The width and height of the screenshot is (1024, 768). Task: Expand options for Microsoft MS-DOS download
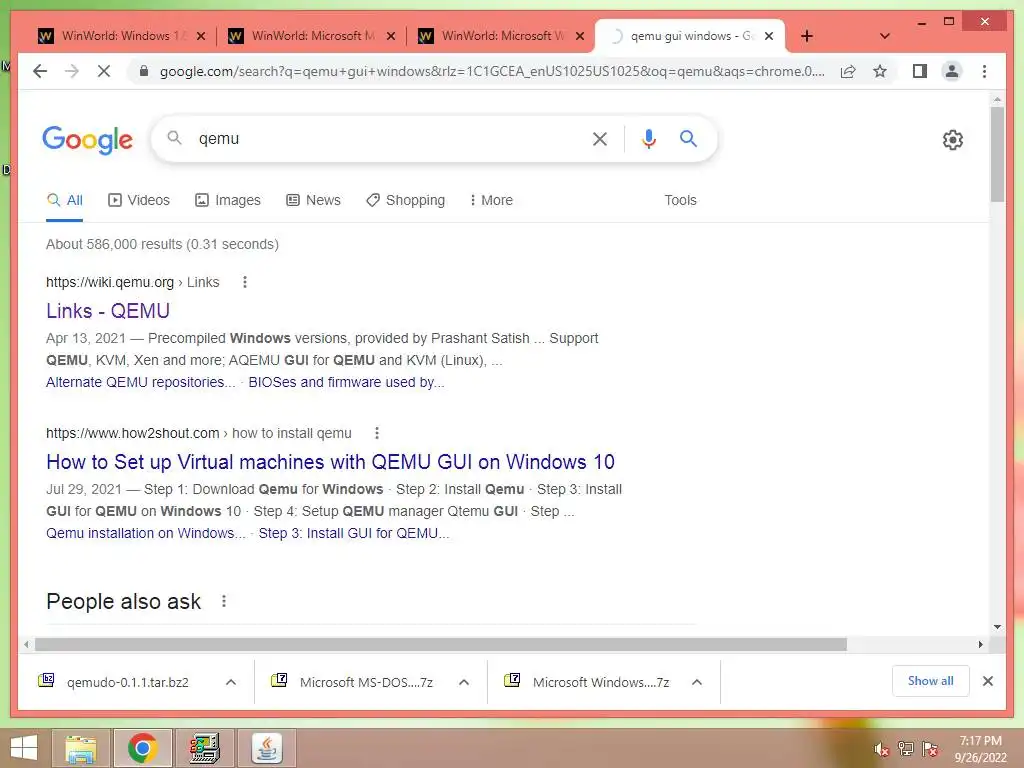click(464, 682)
